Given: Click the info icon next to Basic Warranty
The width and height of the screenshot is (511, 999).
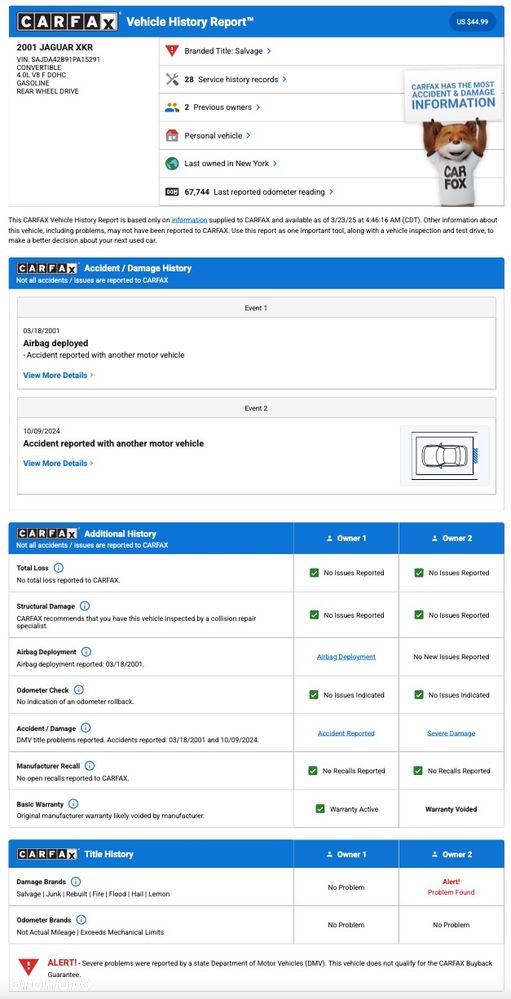Looking at the screenshot, I should tap(73, 803).
